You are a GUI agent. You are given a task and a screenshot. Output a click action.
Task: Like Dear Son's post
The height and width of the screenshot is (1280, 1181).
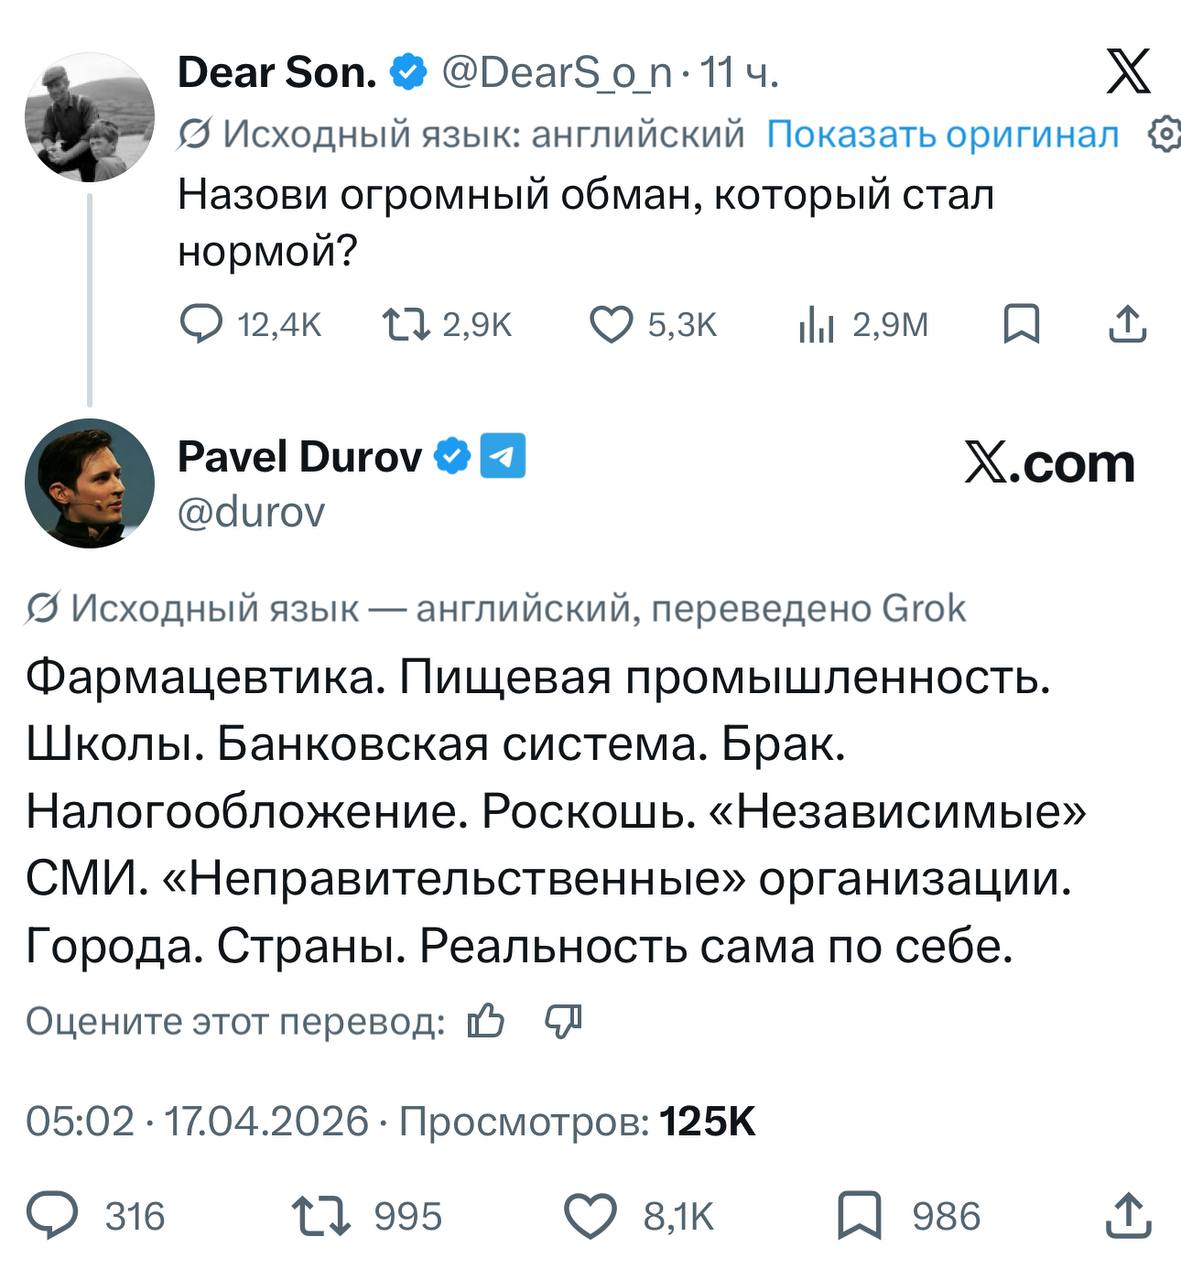pos(610,324)
